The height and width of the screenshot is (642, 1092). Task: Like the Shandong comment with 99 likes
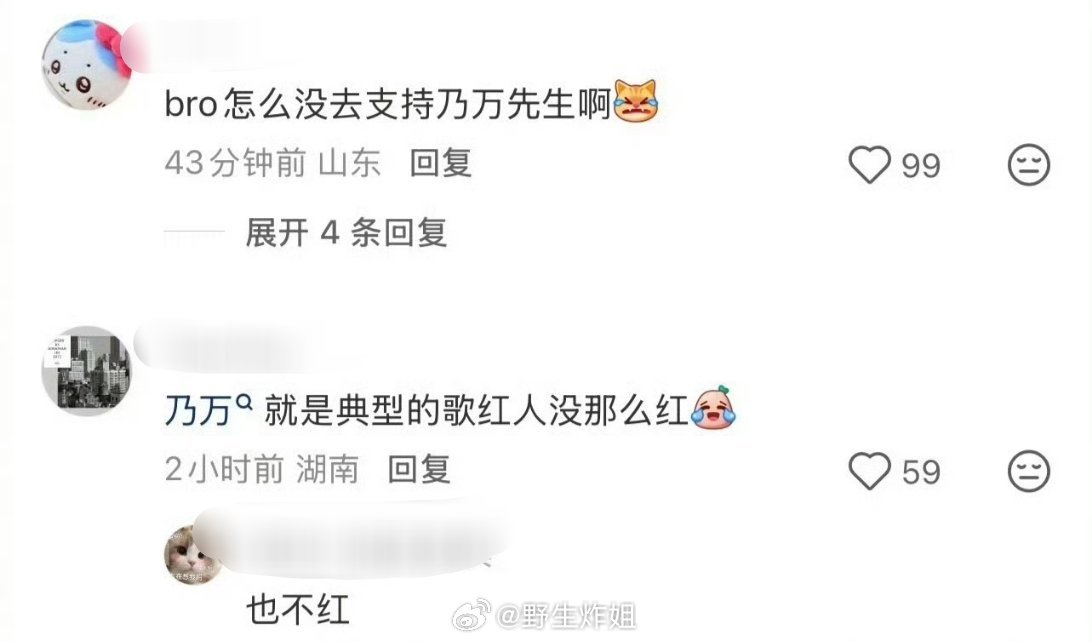[869, 165]
